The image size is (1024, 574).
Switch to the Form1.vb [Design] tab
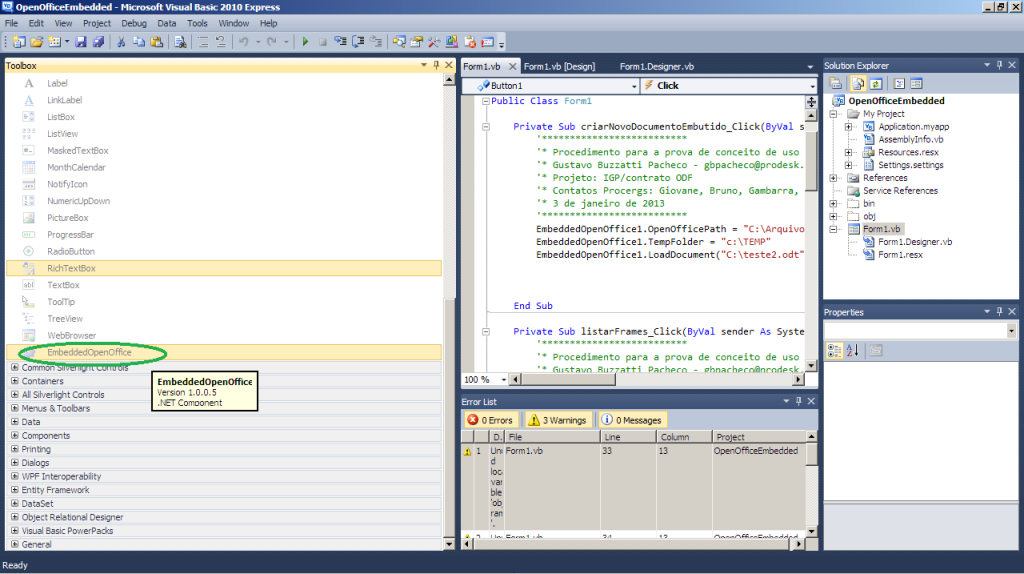click(559, 67)
